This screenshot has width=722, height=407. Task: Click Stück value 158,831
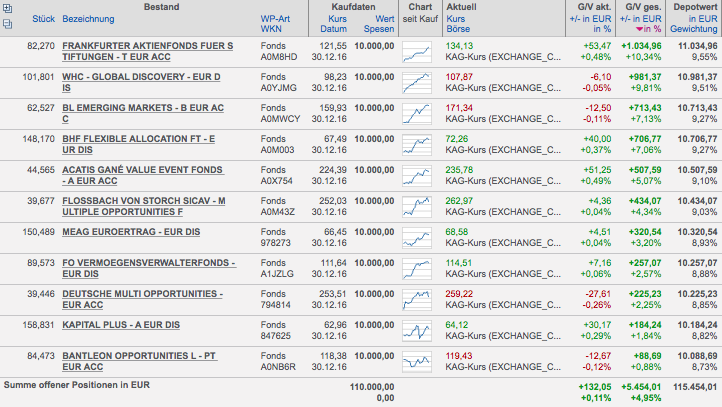click(x=39, y=325)
